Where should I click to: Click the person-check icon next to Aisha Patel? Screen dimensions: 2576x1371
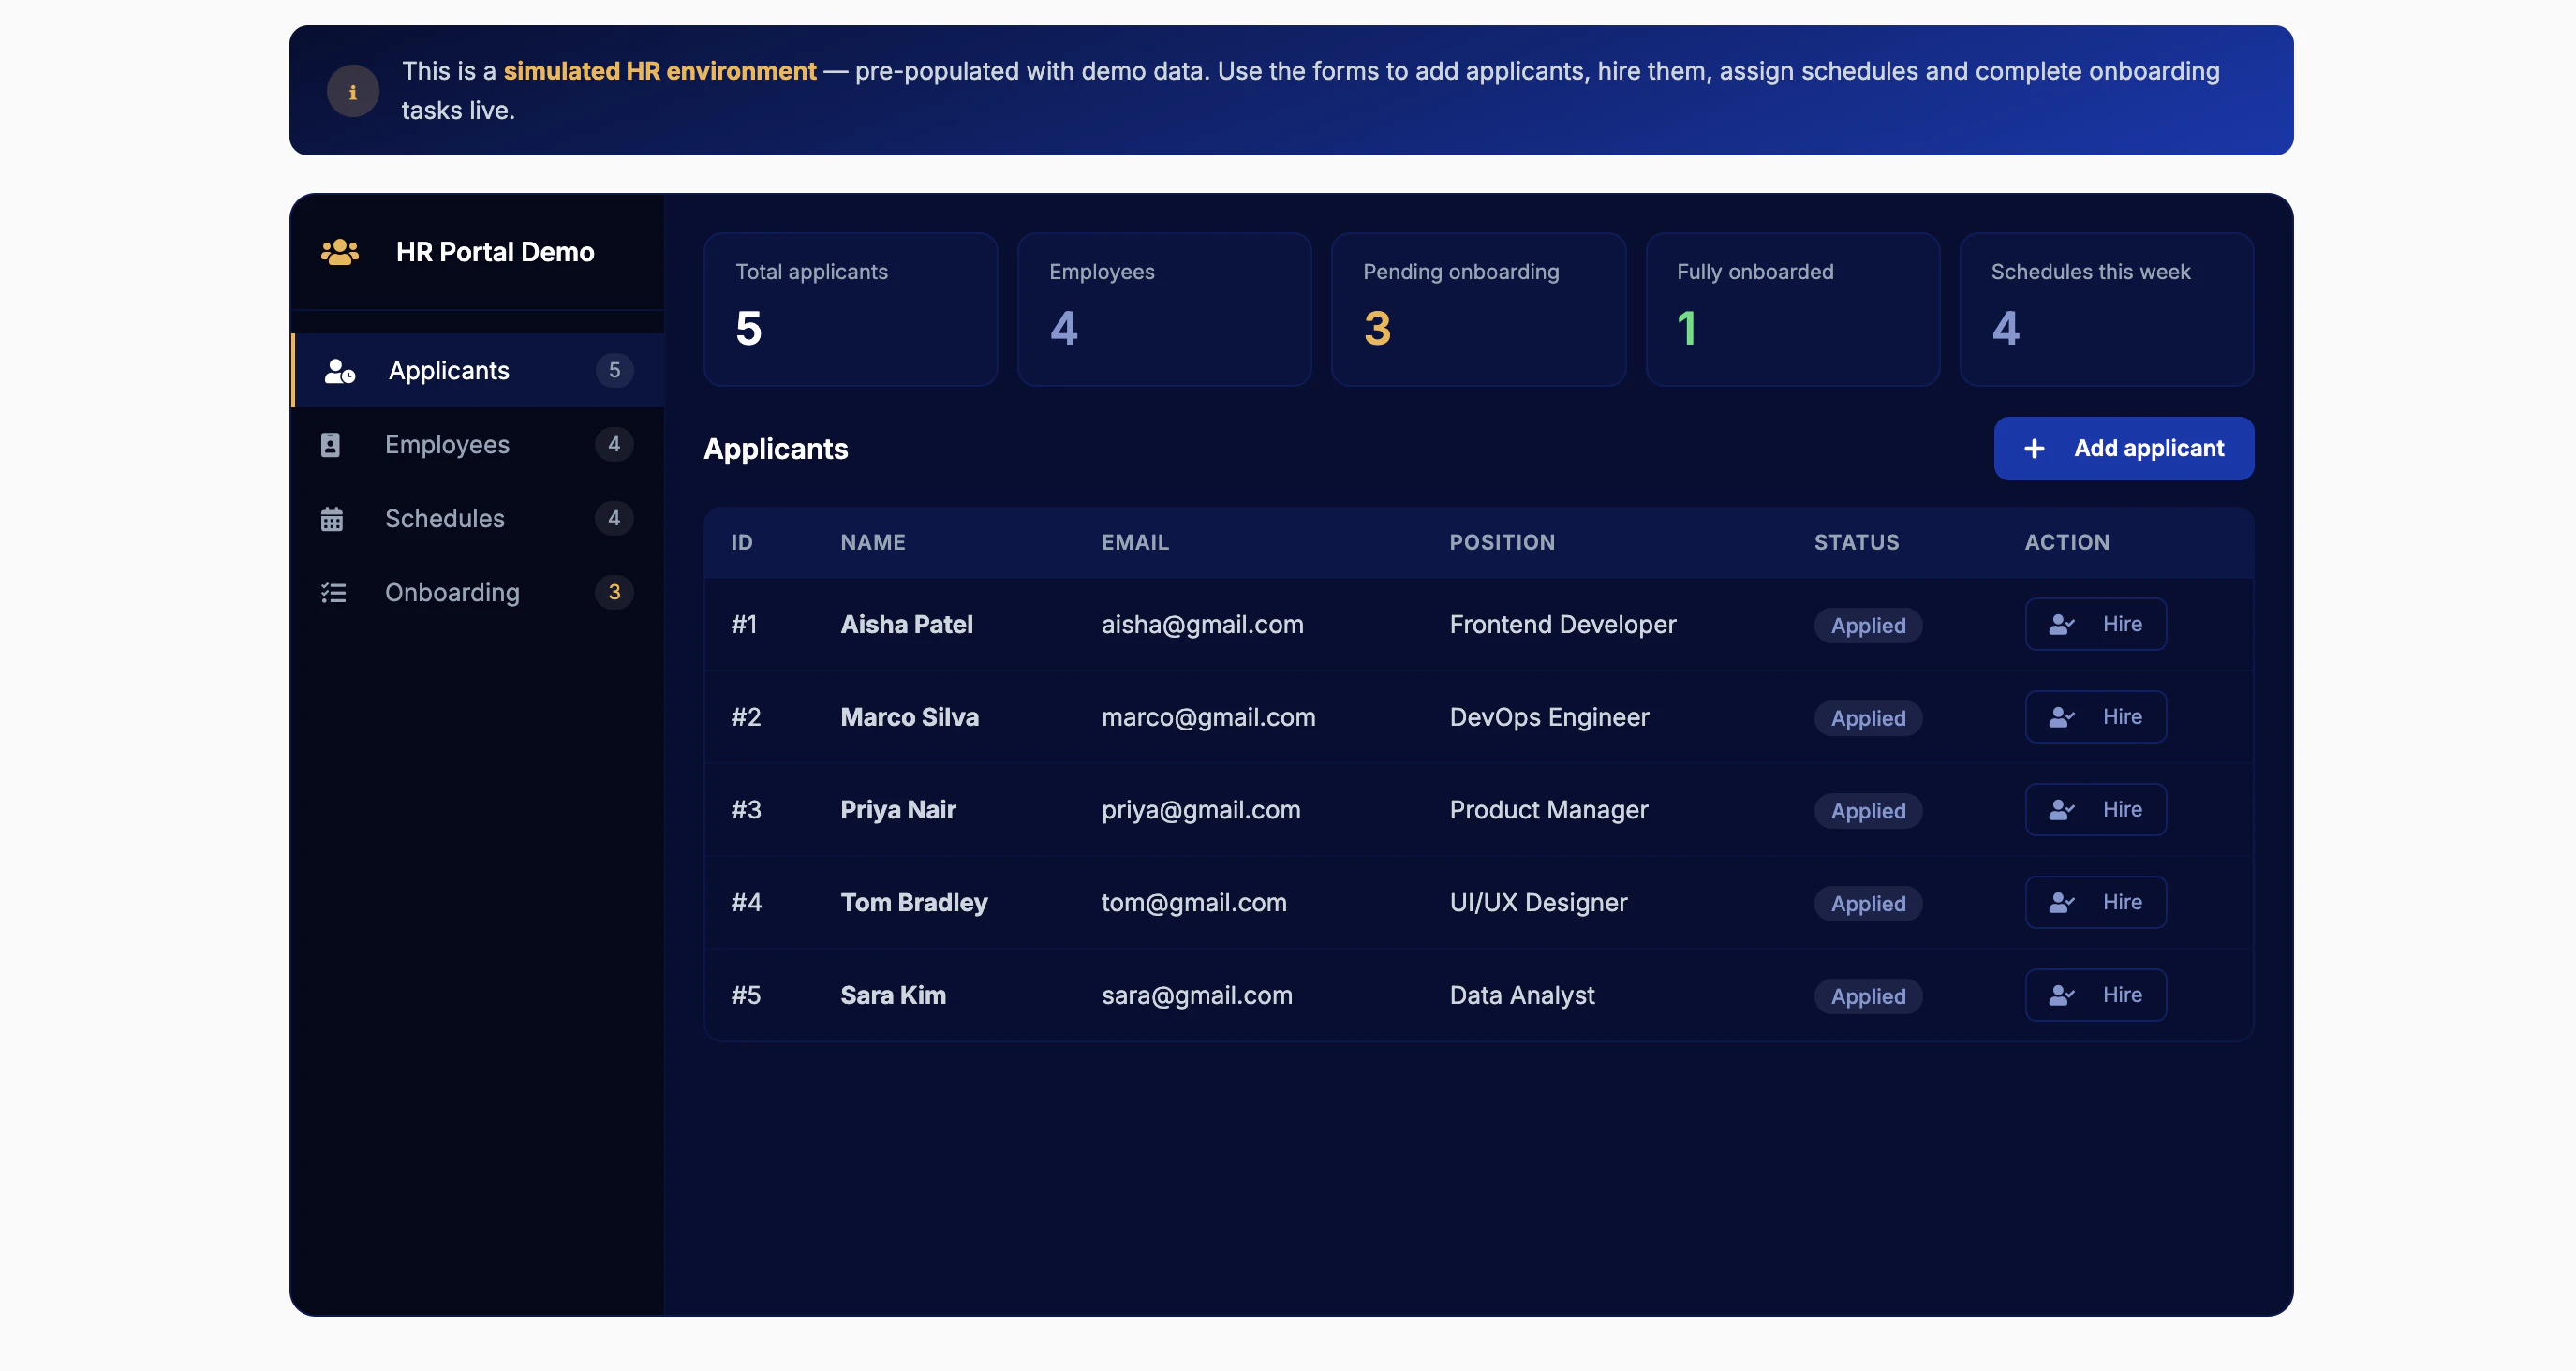(2062, 623)
